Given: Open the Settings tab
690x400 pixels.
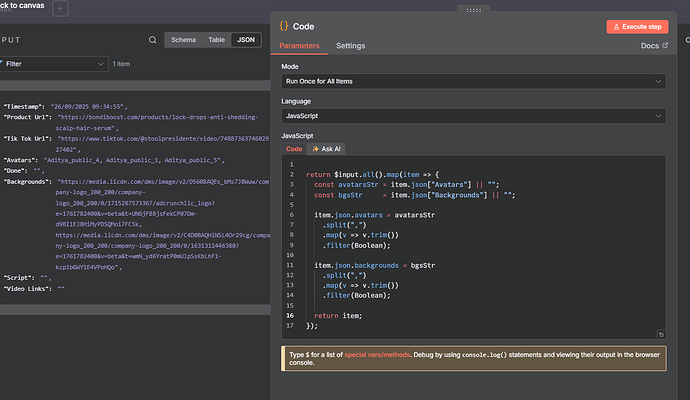Looking at the screenshot, I should click(x=351, y=46).
